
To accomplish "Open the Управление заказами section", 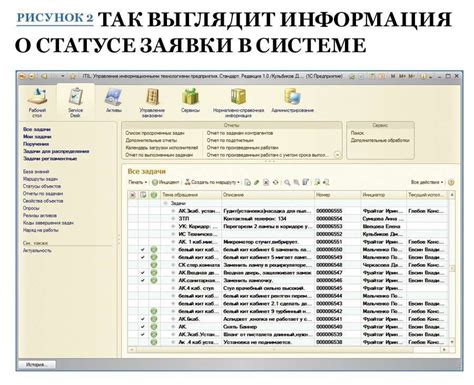I will click(x=152, y=103).
